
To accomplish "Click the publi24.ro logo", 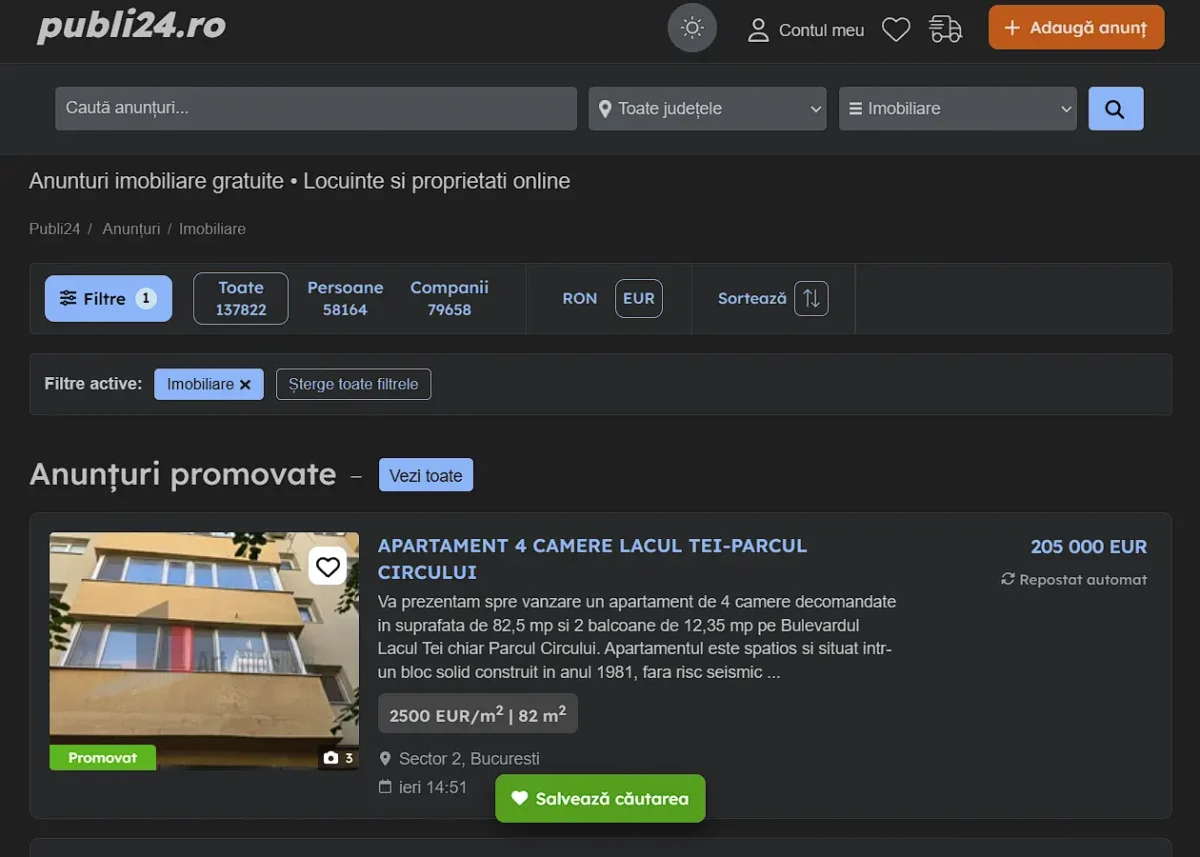I will coord(131,26).
